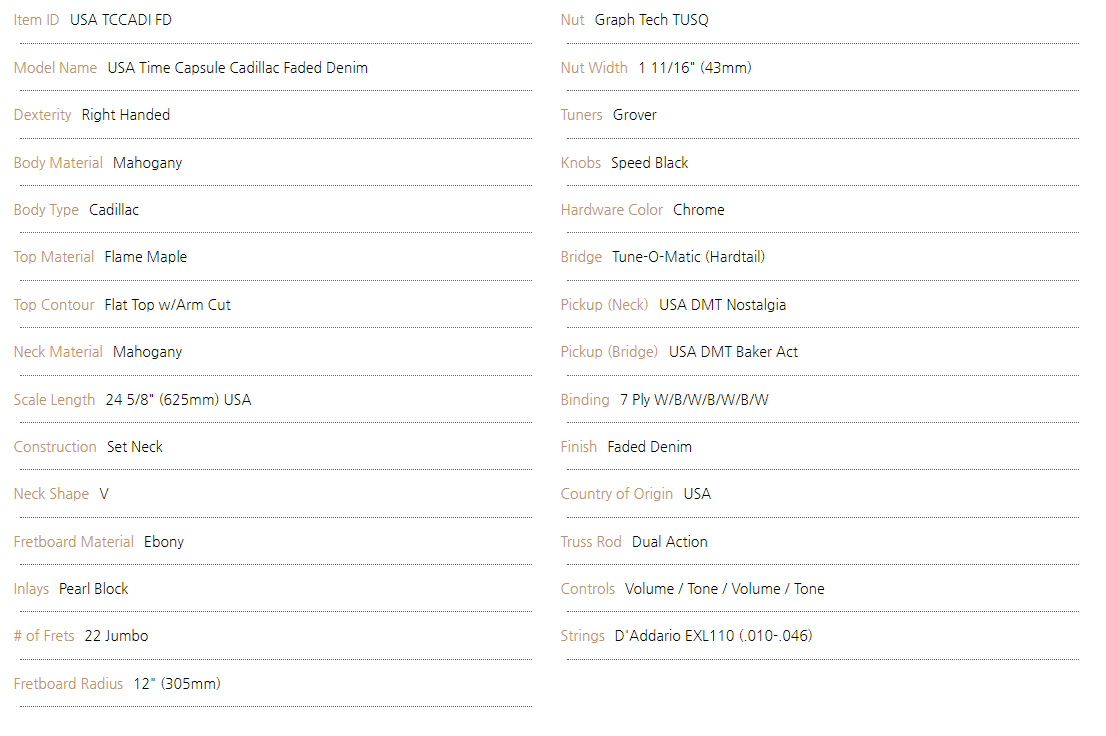Select the Graph Tech TUSQ nut value
Image resolution: width=1106 pixels, height=736 pixels.
coord(651,20)
